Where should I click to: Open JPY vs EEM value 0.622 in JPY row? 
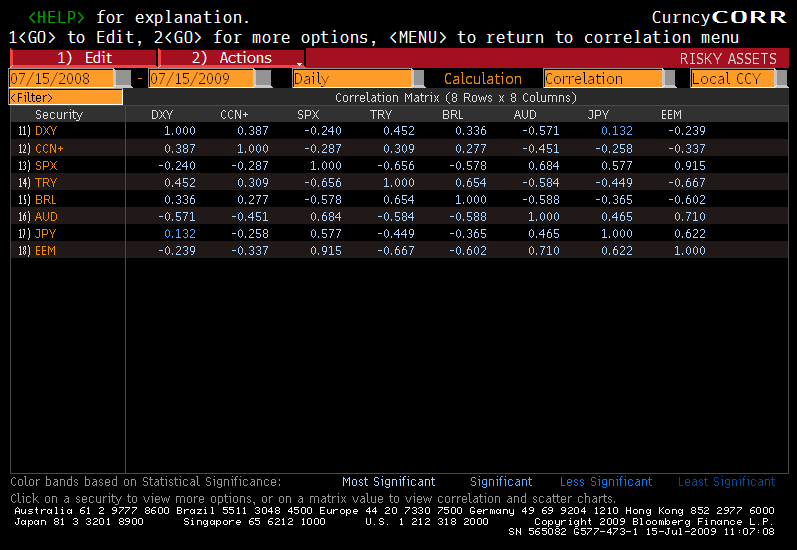point(690,234)
